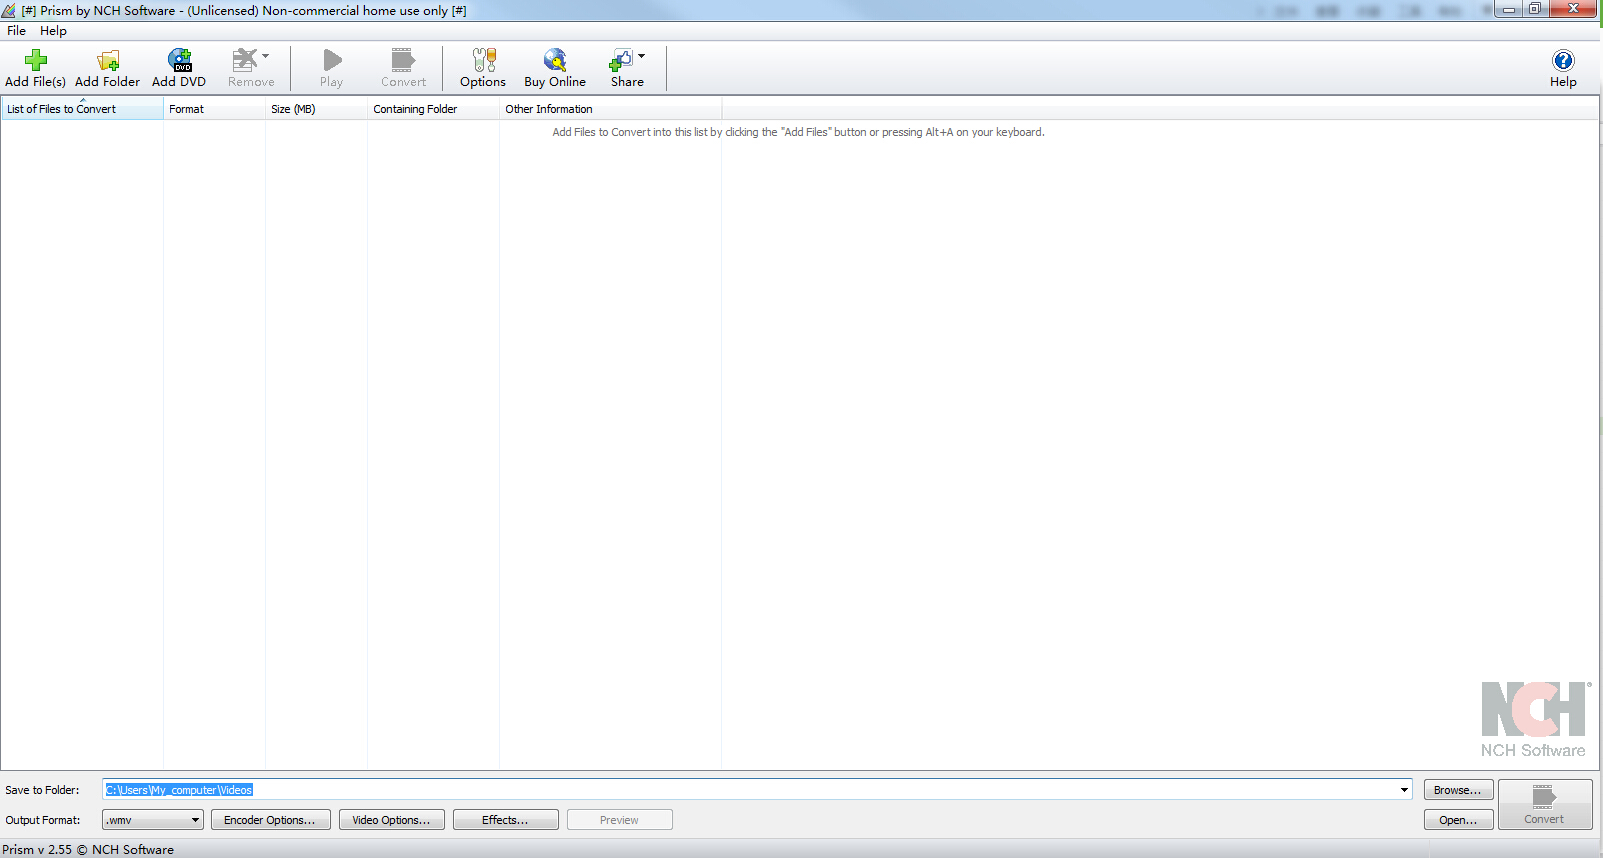
Task: Open the Video Options... dialog button
Action: coord(391,820)
